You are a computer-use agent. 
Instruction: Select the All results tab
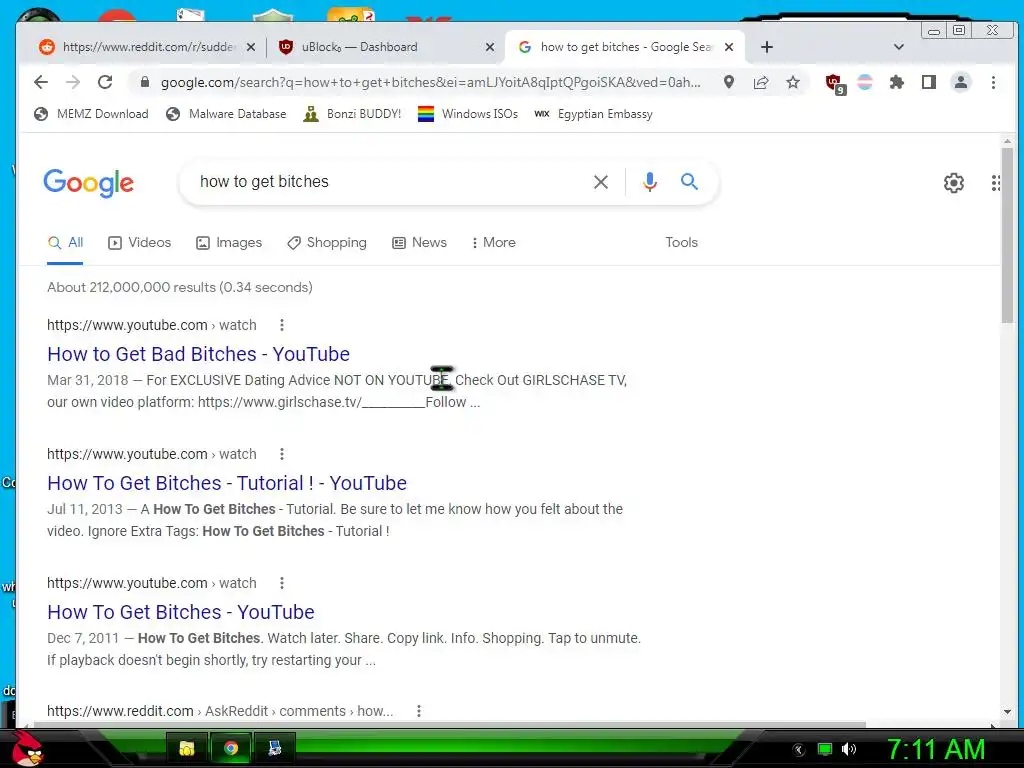tap(65, 242)
